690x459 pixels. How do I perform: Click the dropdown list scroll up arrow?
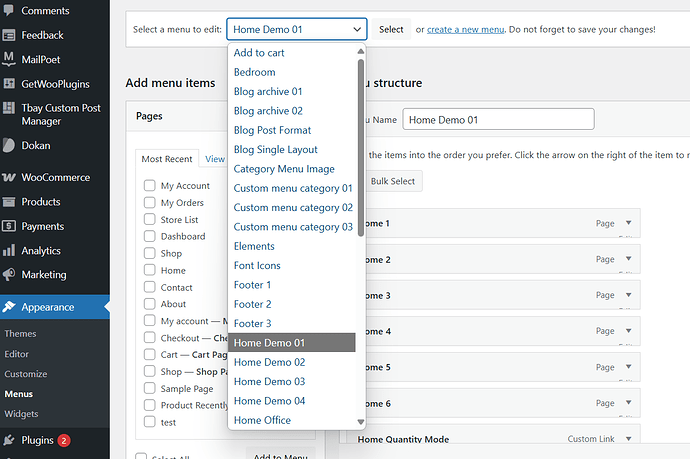361,51
